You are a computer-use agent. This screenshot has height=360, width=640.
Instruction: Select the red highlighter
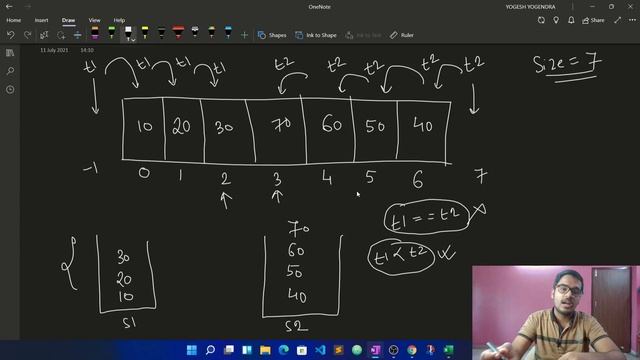click(178, 33)
